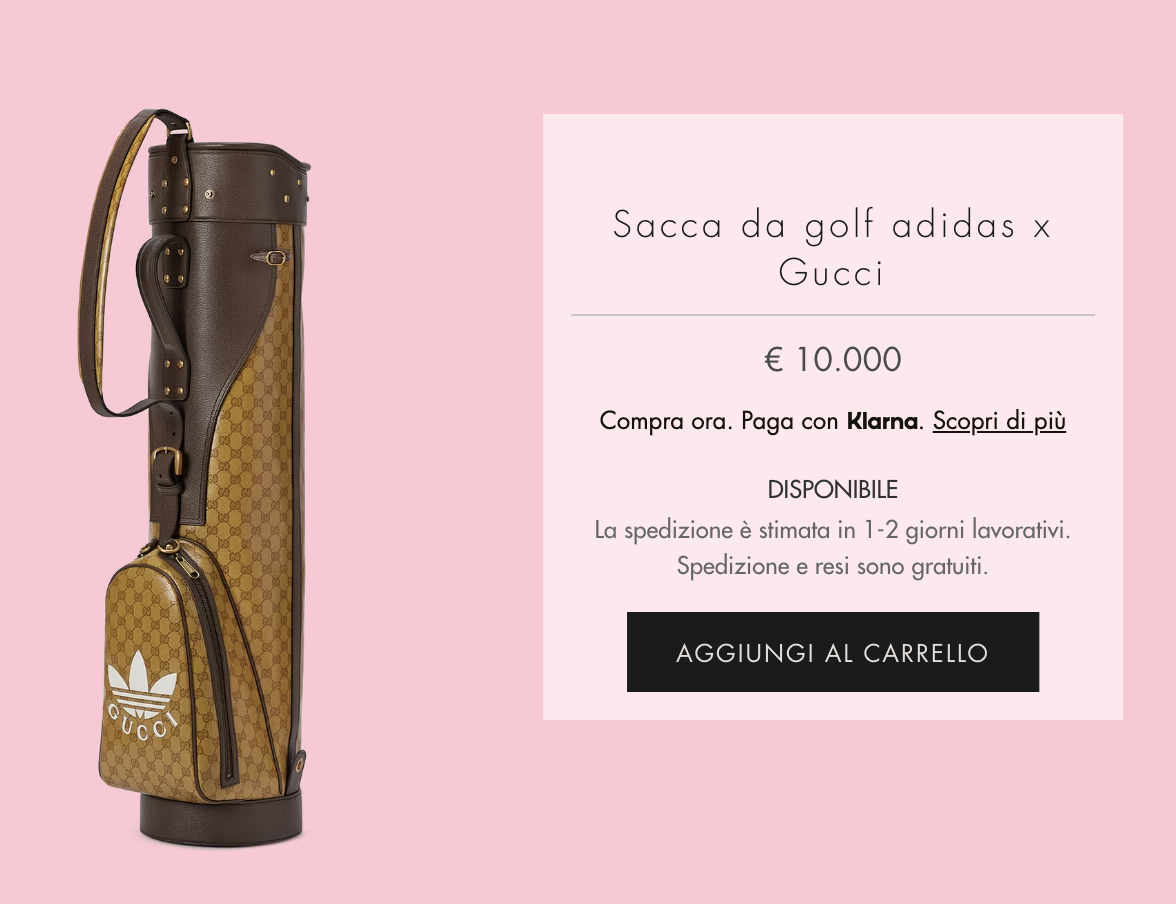Open the Scopri di più link
This screenshot has height=904, width=1176.
click(999, 421)
